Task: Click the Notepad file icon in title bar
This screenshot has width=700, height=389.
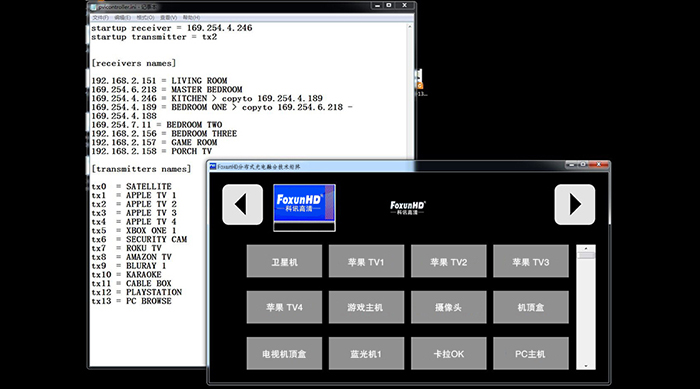Action: coord(93,7)
